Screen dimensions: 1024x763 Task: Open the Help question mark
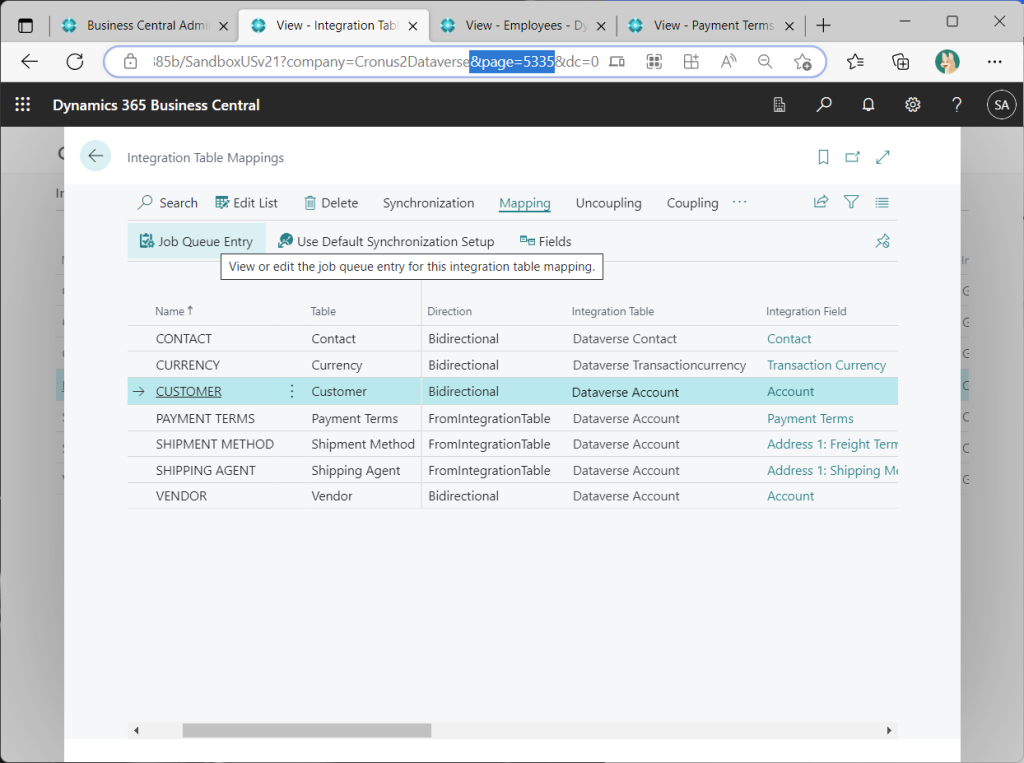tap(957, 105)
